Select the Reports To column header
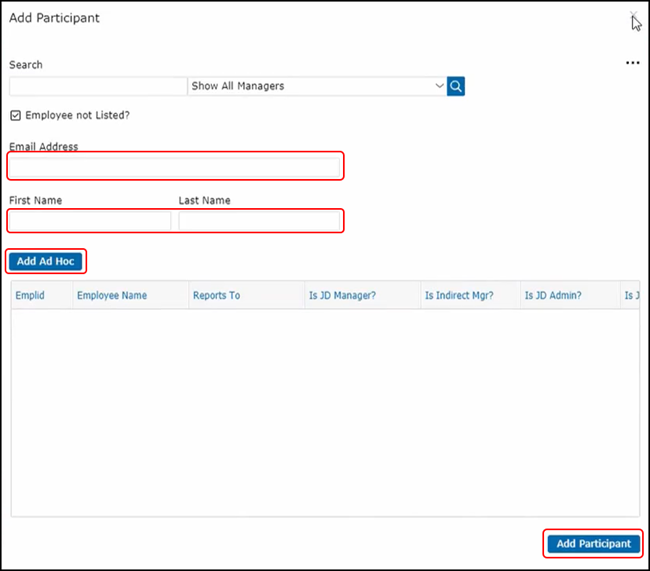The width and height of the screenshot is (650, 571). [x=217, y=296]
